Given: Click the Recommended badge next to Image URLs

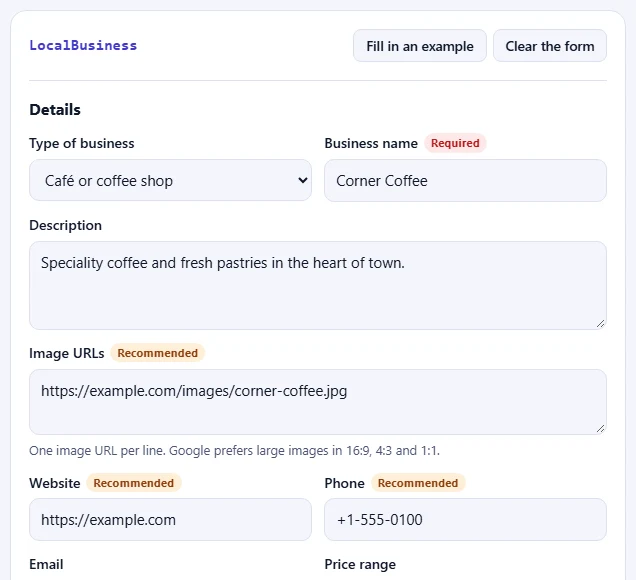Looking at the screenshot, I should (157, 353).
